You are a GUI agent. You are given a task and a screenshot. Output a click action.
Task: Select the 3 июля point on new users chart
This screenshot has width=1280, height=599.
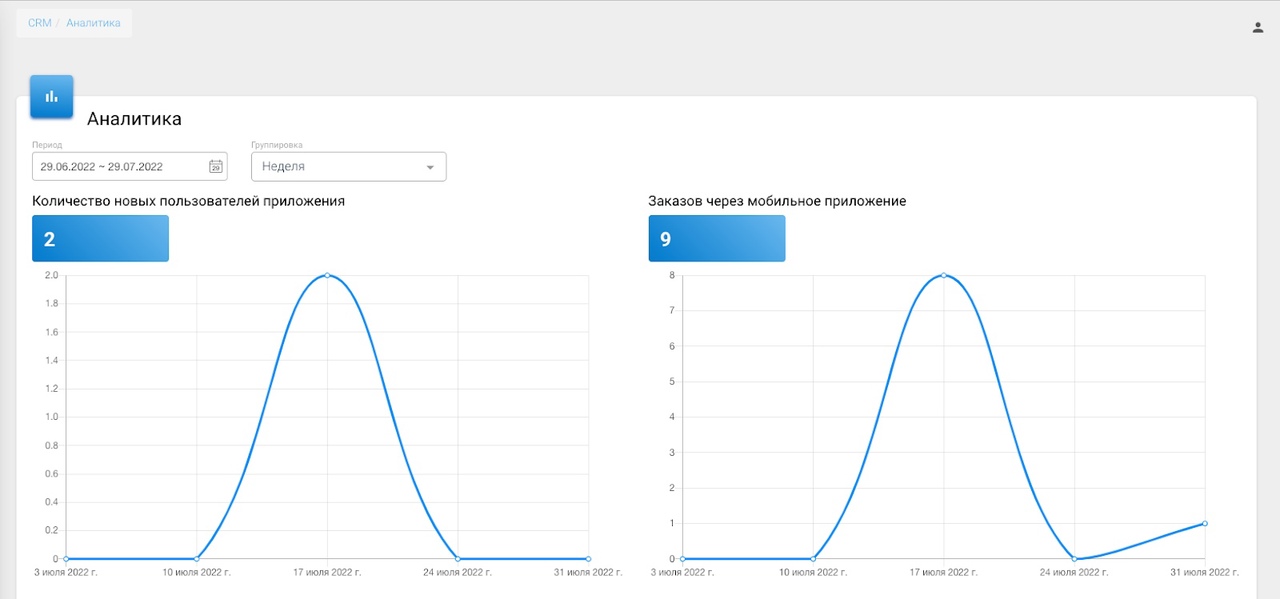click(x=66, y=558)
